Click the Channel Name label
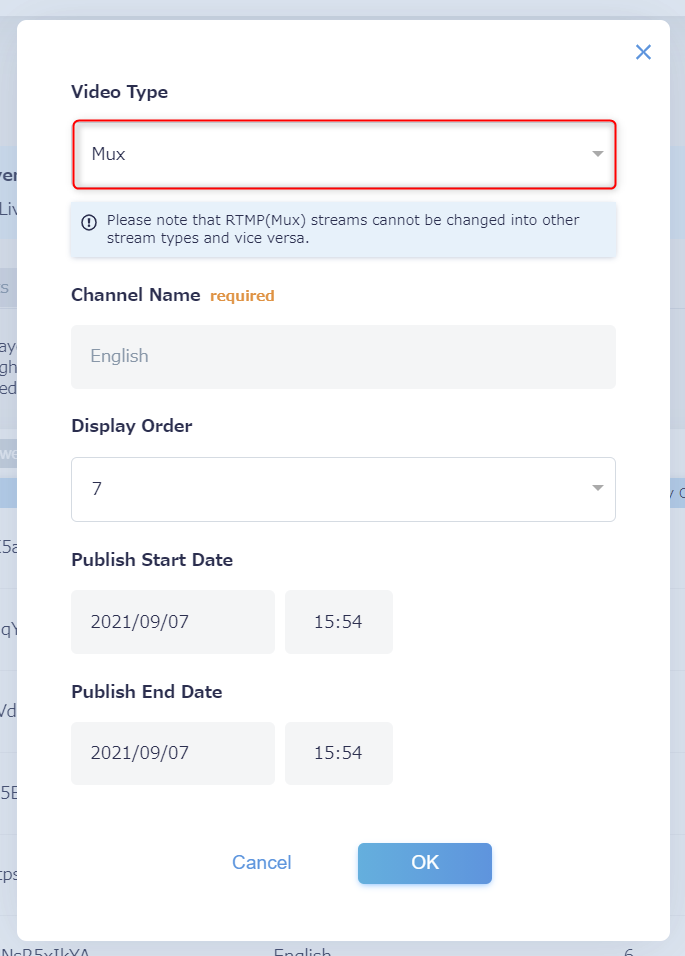685x956 pixels. click(x=136, y=295)
